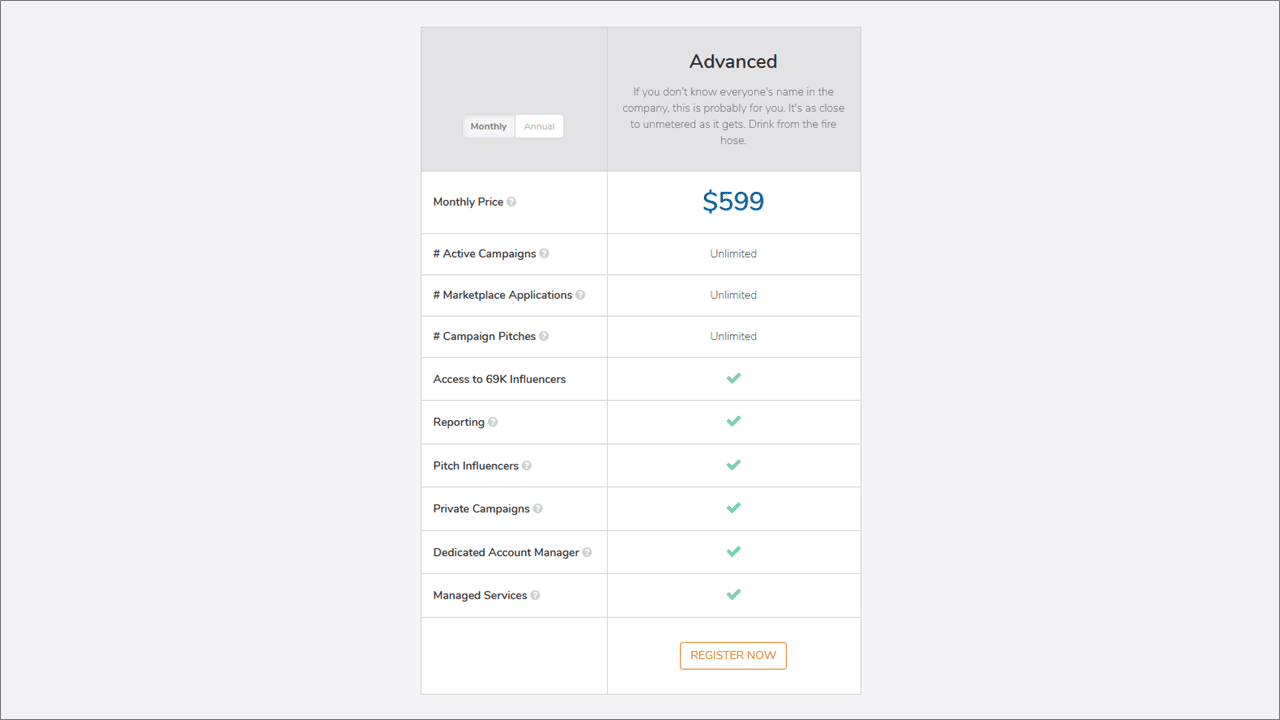Click help icon beside # Active Campaigns
The height and width of the screenshot is (720, 1280).
544,254
